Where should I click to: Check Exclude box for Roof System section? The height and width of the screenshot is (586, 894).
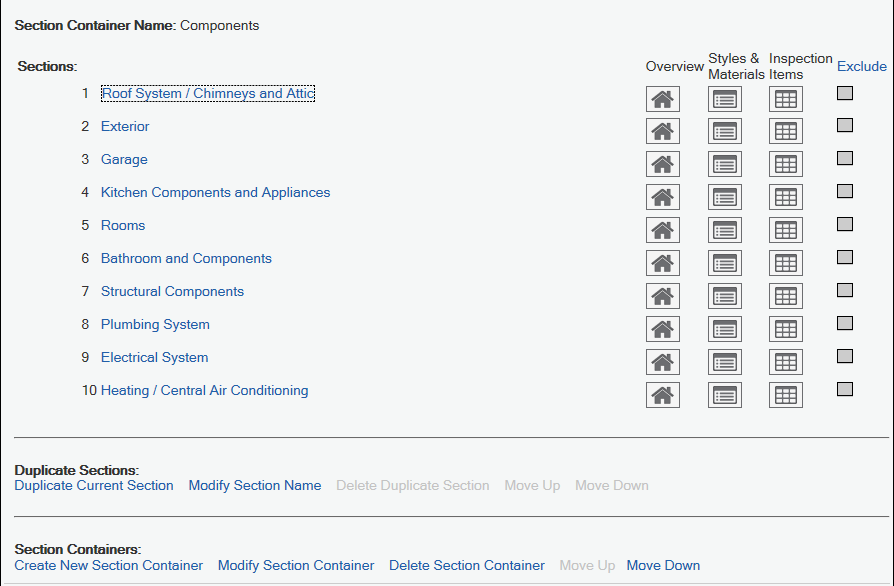click(x=845, y=93)
